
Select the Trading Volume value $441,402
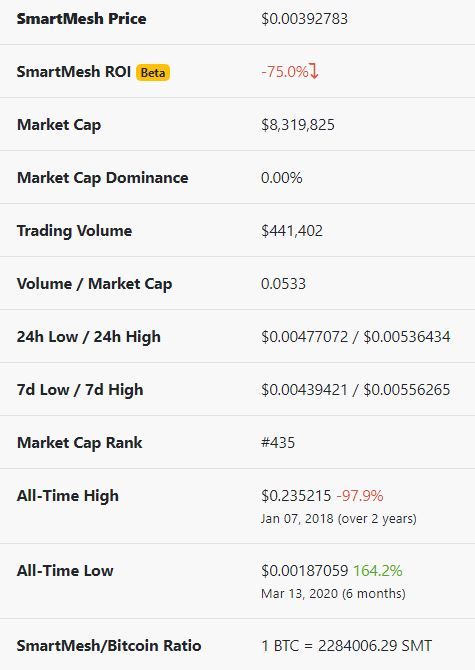pyautogui.click(x=292, y=231)
